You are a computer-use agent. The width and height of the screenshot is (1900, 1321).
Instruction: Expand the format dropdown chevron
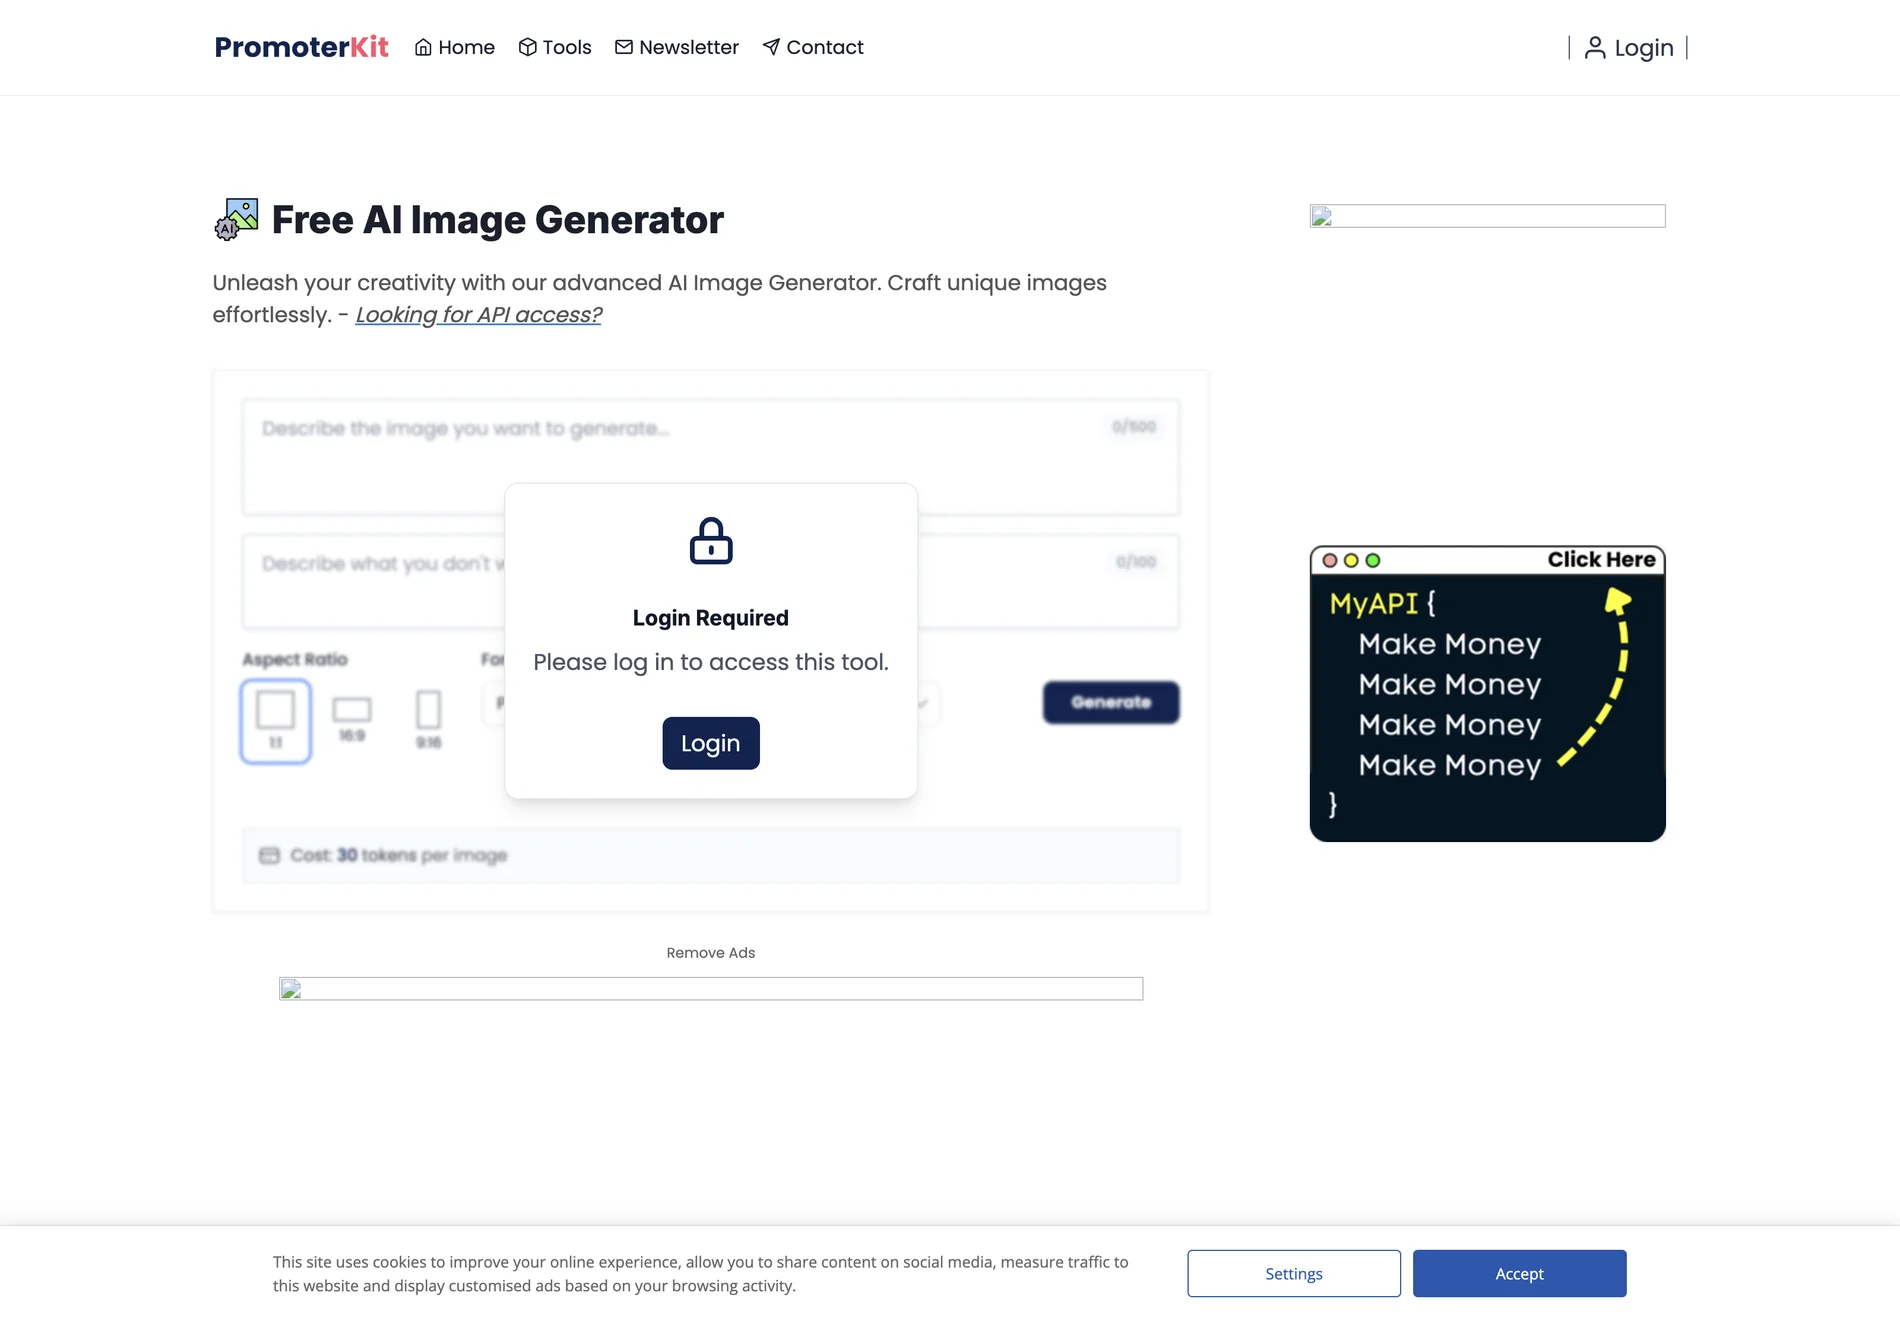(925, 703)
